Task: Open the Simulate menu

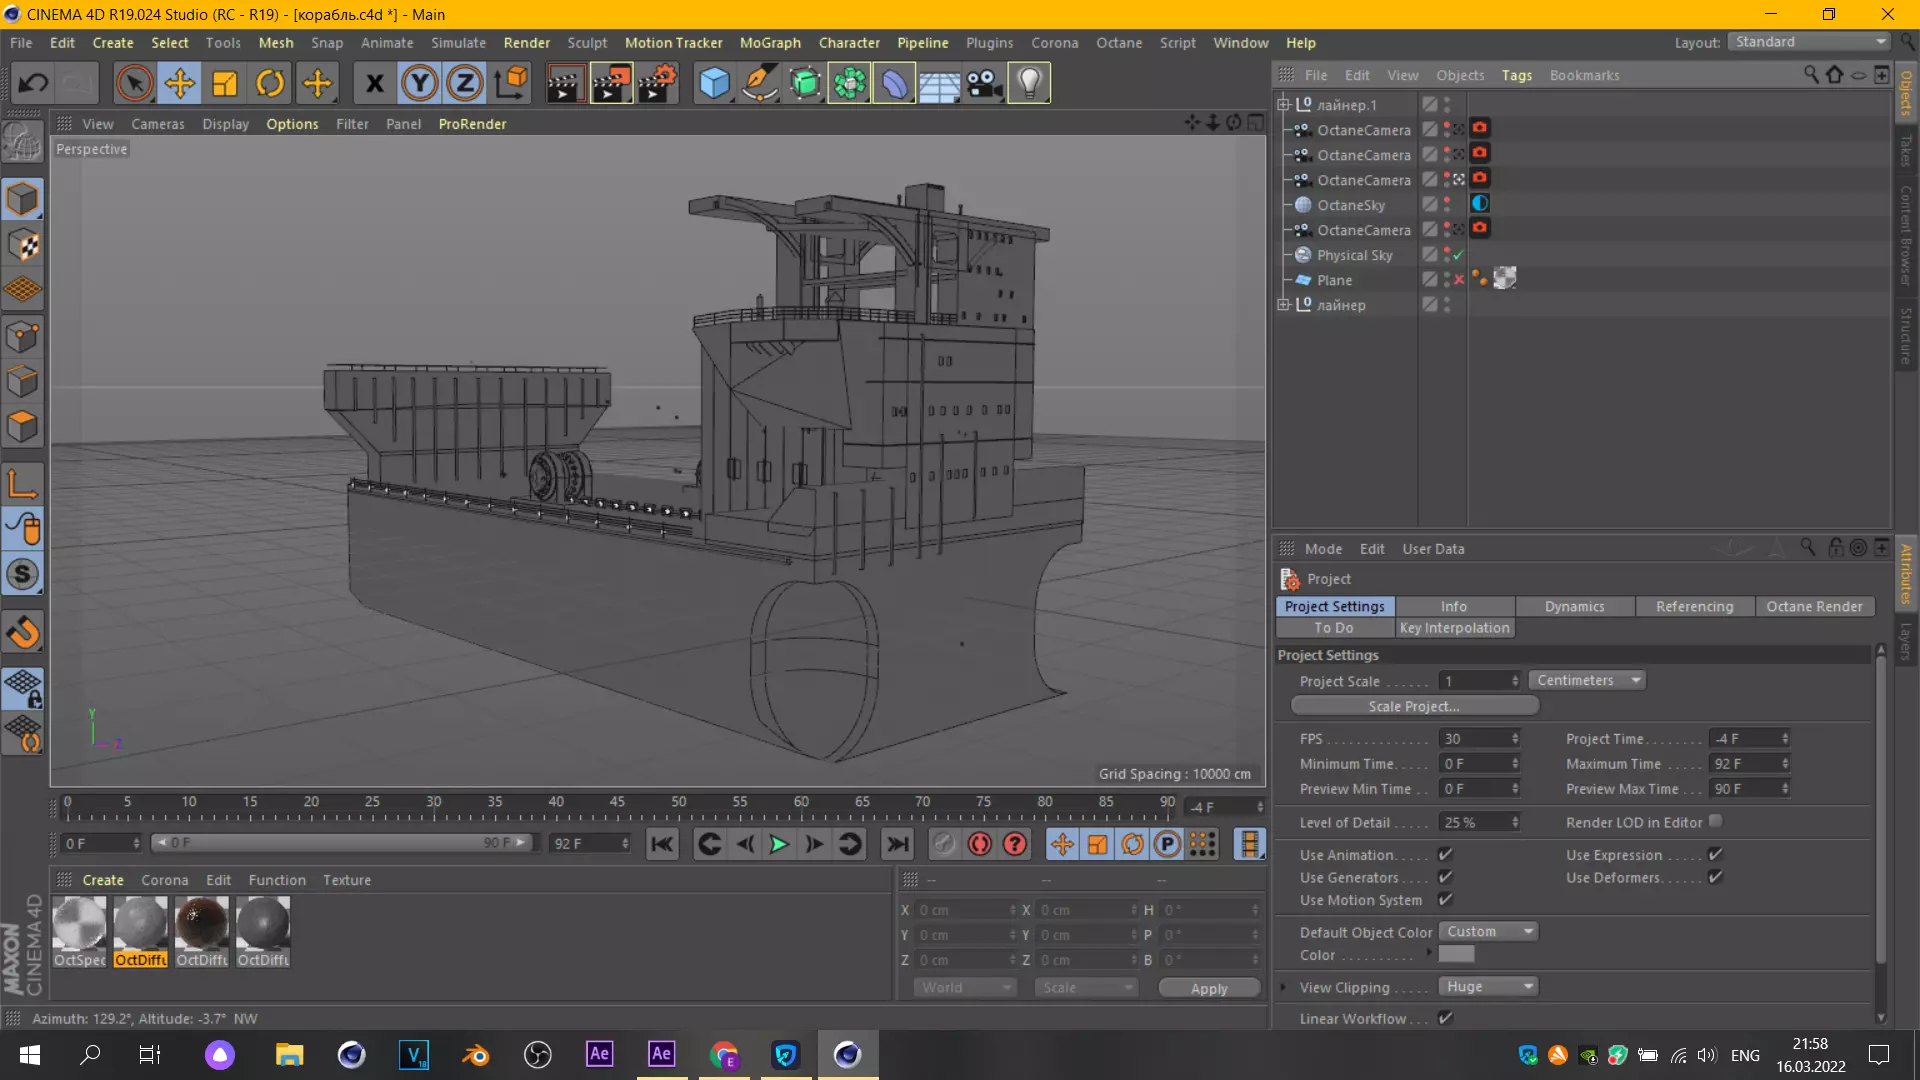Action: click(x=458, y=43)
